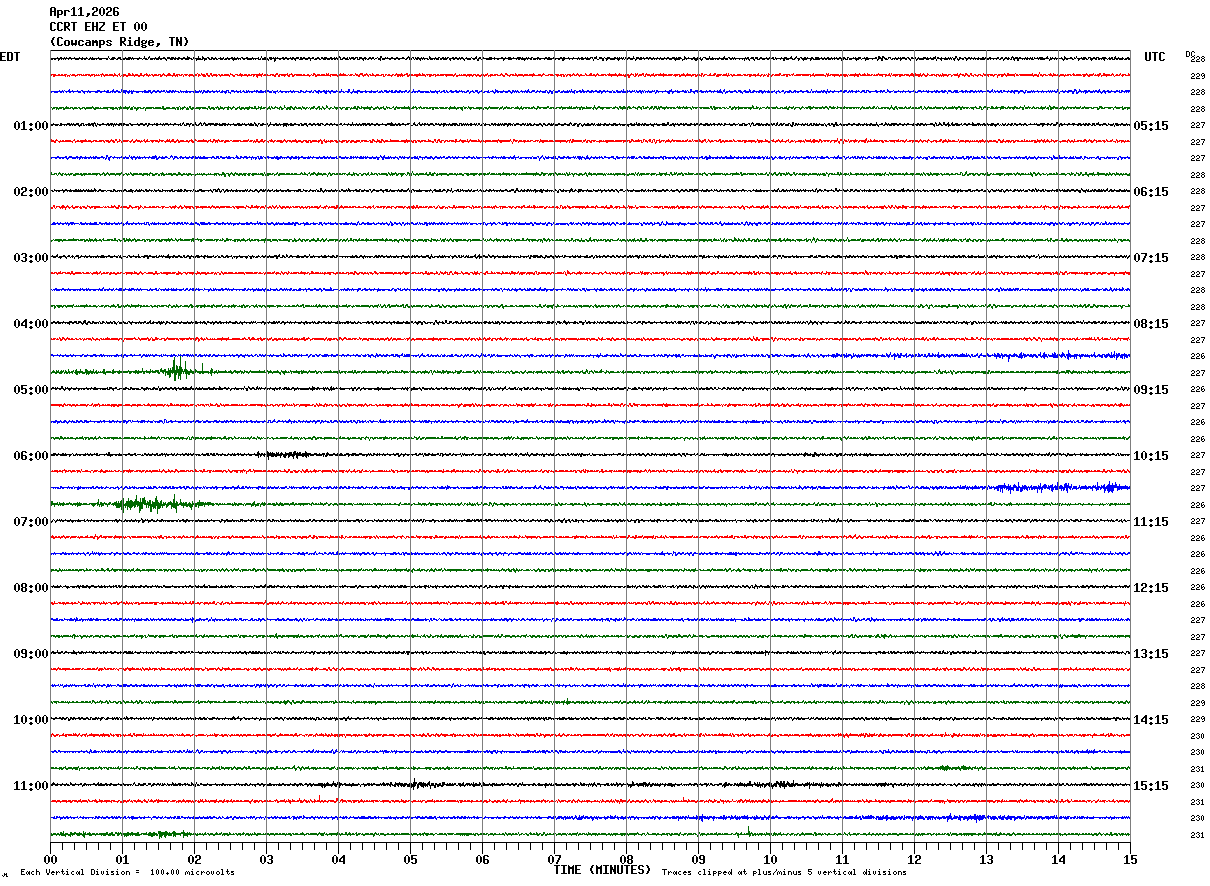Image resolution: width=1210 pixels, height=886 pixels.
Task: Select the 04:00 EDT hour label
Action: 31,324
